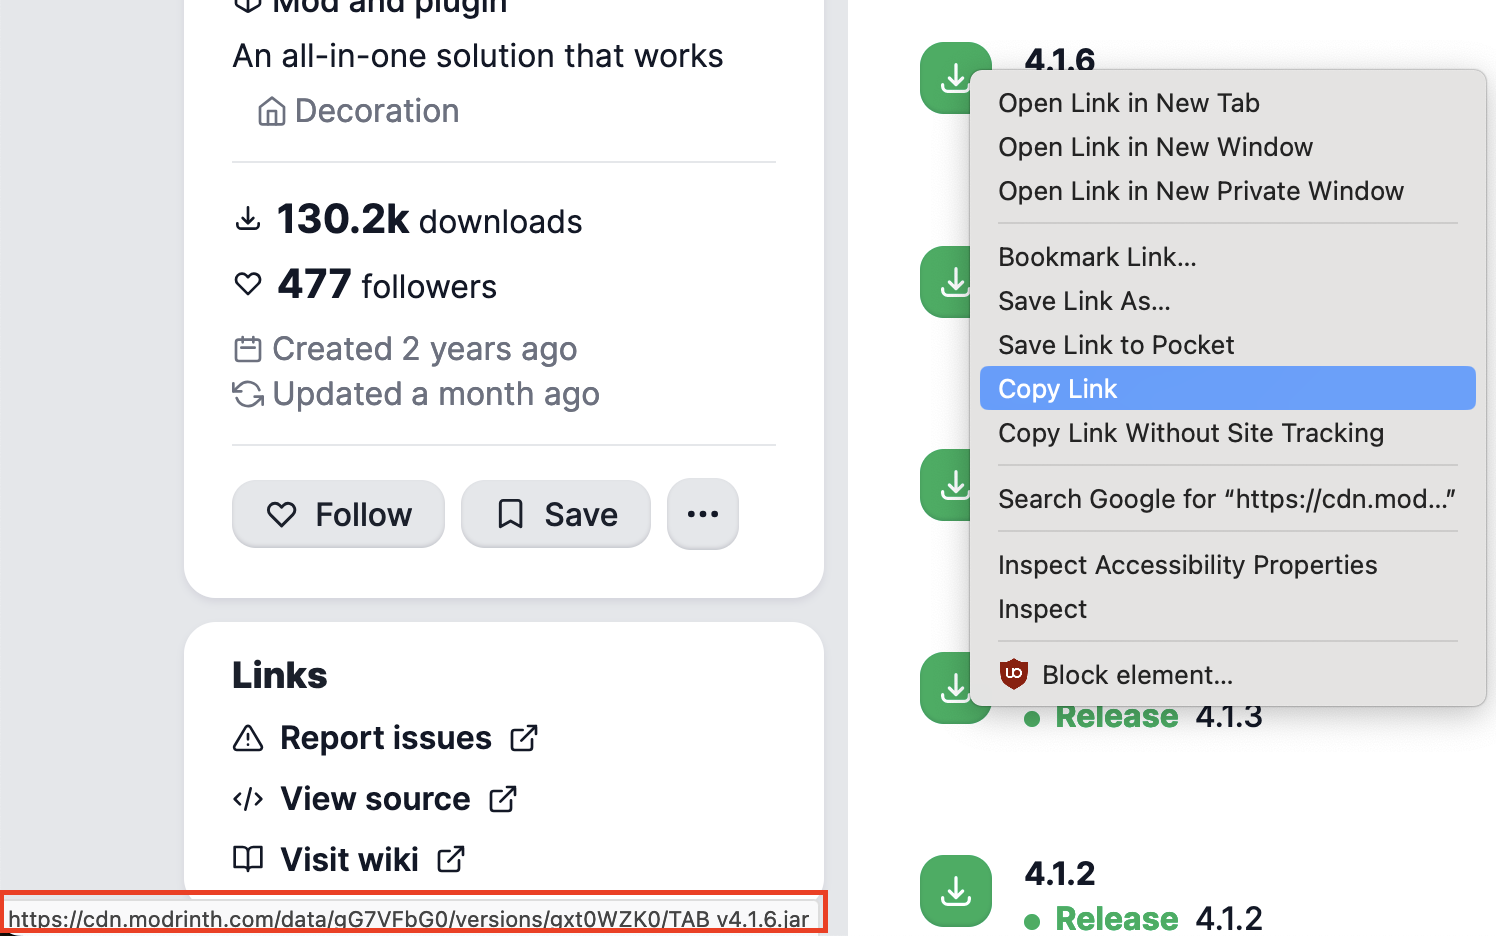Choose Save Link As from the menu
Screen dimensions: 1496x936
(x=1084, y=301)
